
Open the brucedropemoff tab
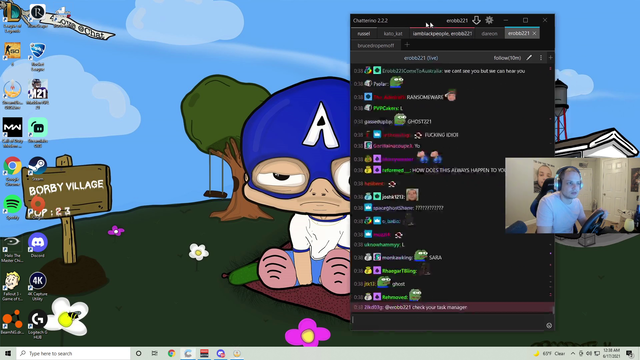(x=376, y=45)
